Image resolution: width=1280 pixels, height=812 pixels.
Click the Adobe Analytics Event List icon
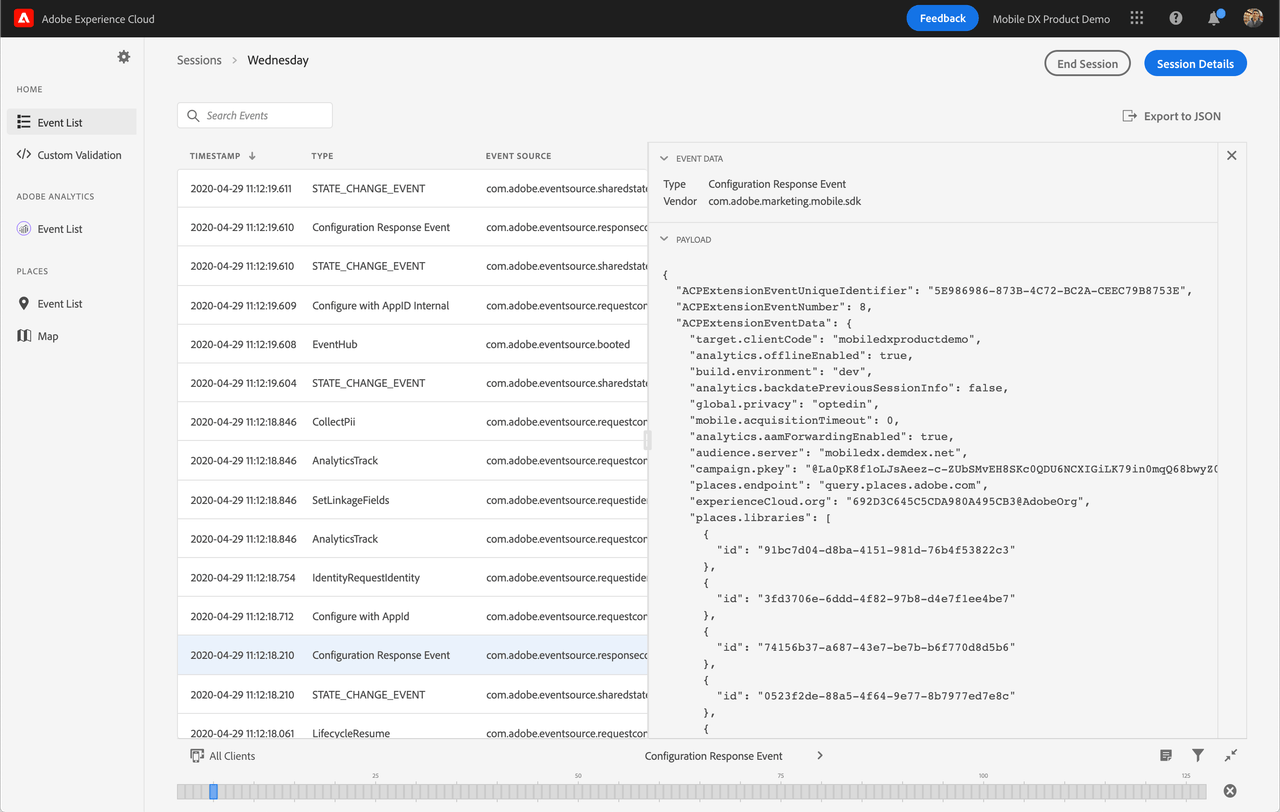[x=24, y=229]
